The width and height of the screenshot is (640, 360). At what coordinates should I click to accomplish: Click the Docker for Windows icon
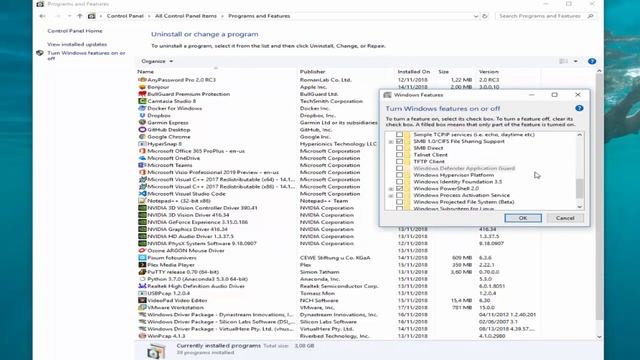pos(142,108)
